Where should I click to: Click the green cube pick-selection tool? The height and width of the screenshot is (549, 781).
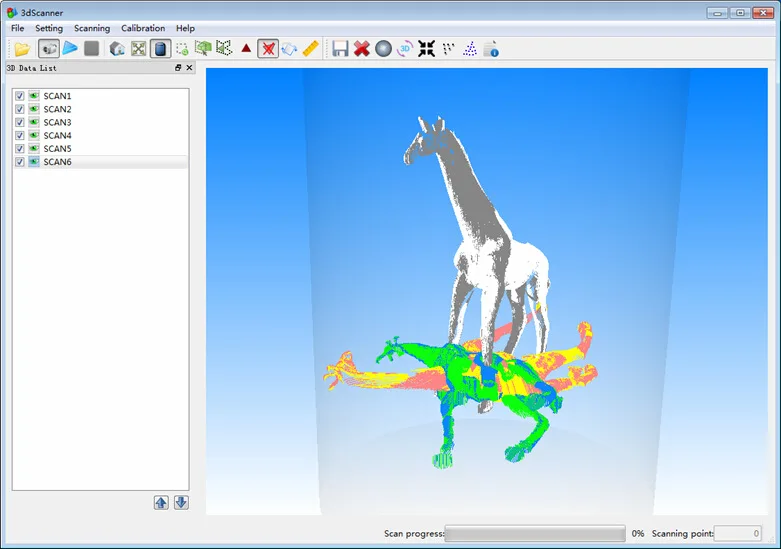tap(203, 48)
